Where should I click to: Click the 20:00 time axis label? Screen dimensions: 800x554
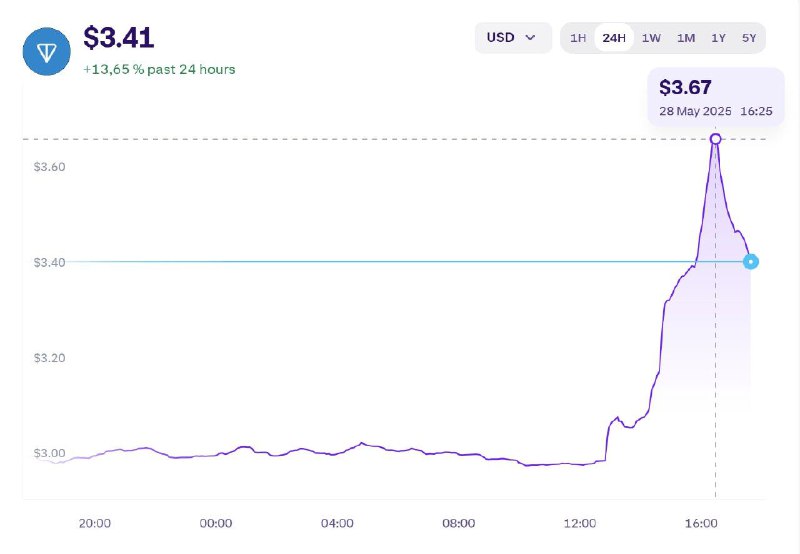click(x=95, y=523)
